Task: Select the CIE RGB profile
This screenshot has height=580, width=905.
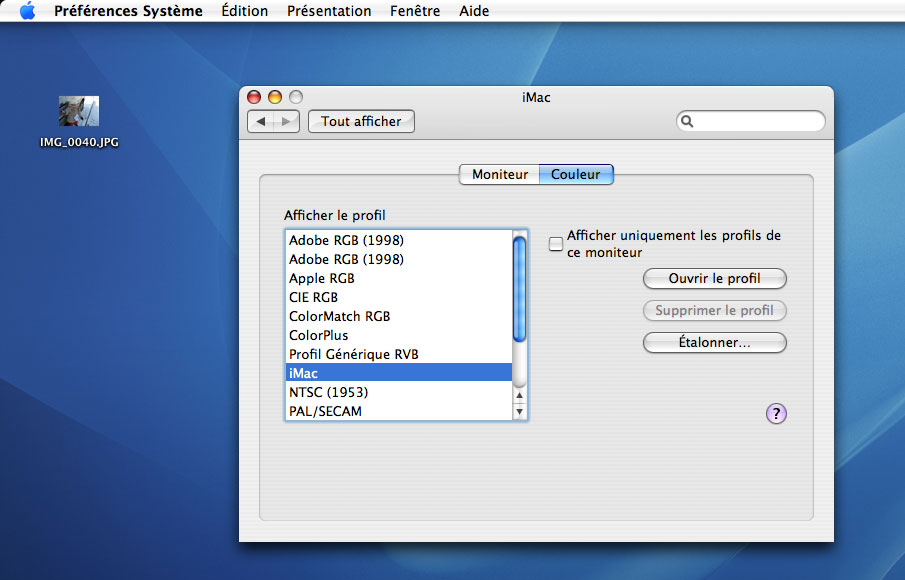Action: (399, 297)
